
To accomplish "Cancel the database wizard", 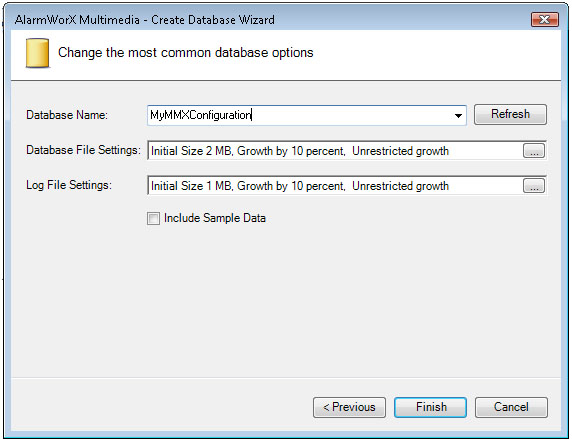I will click(511, 407).
